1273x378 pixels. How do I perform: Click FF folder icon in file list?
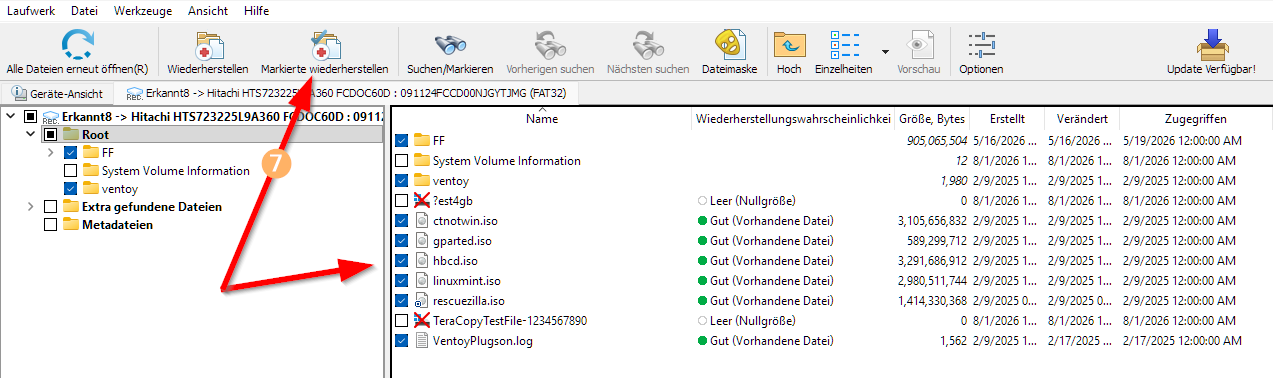[421, 140]
